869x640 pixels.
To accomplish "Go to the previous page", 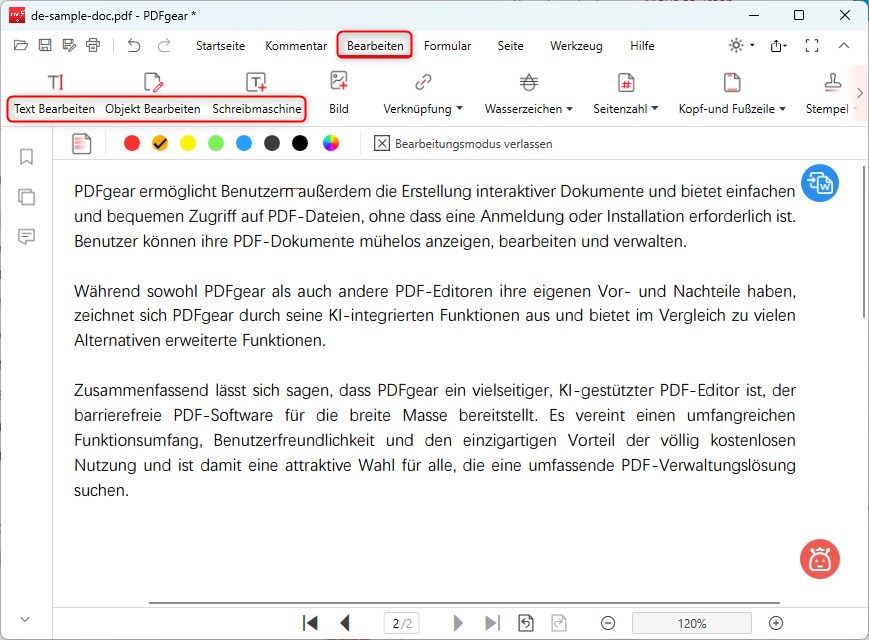I will click(x=345, y=623).
